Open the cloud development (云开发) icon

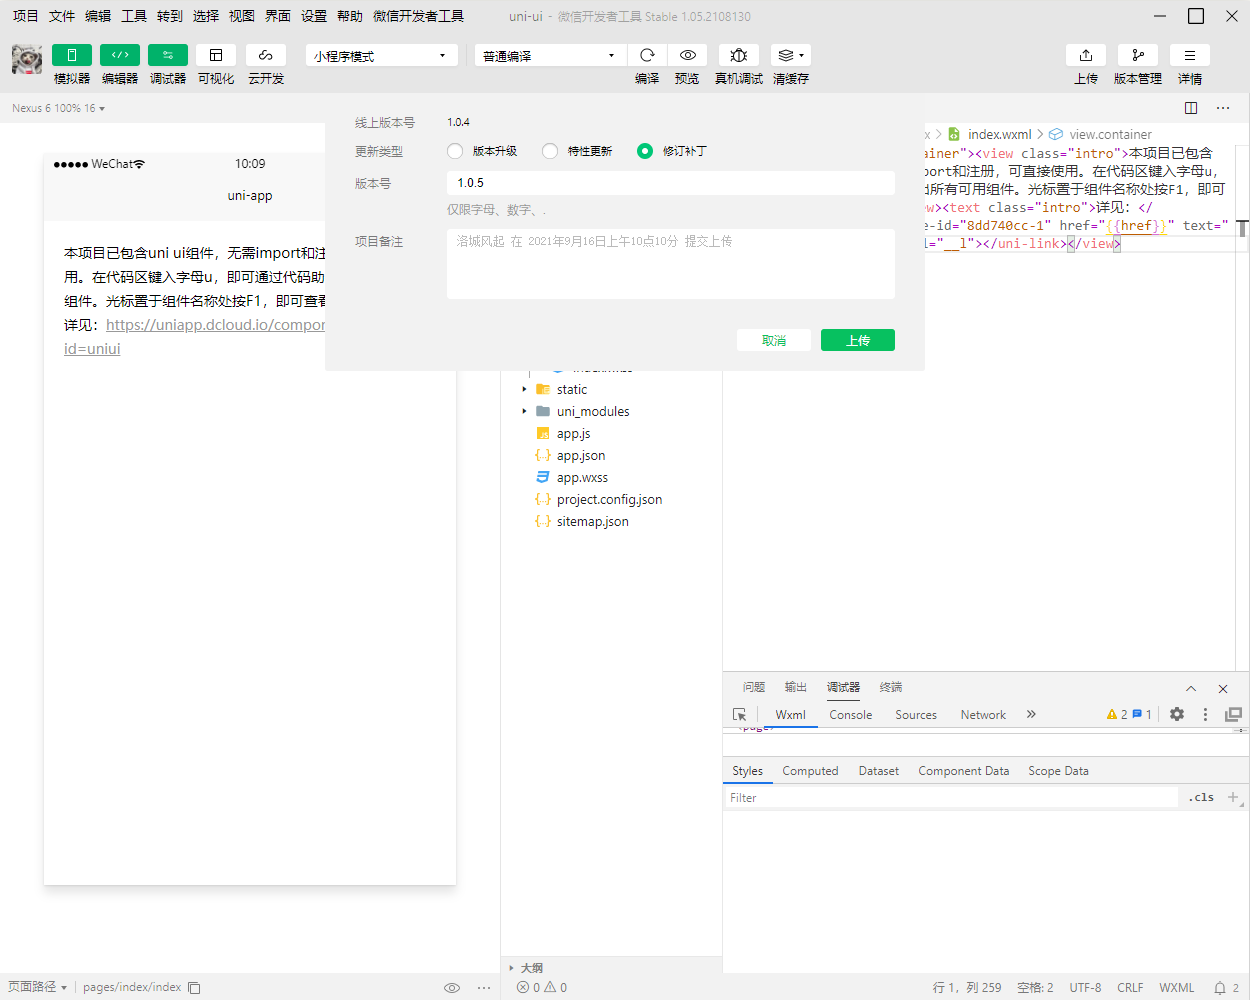[x=266, y=55]
